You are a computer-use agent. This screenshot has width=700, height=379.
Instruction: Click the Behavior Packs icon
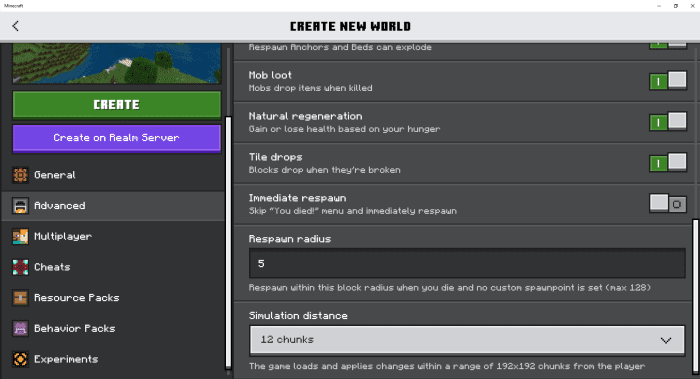[x=20, y=329]
